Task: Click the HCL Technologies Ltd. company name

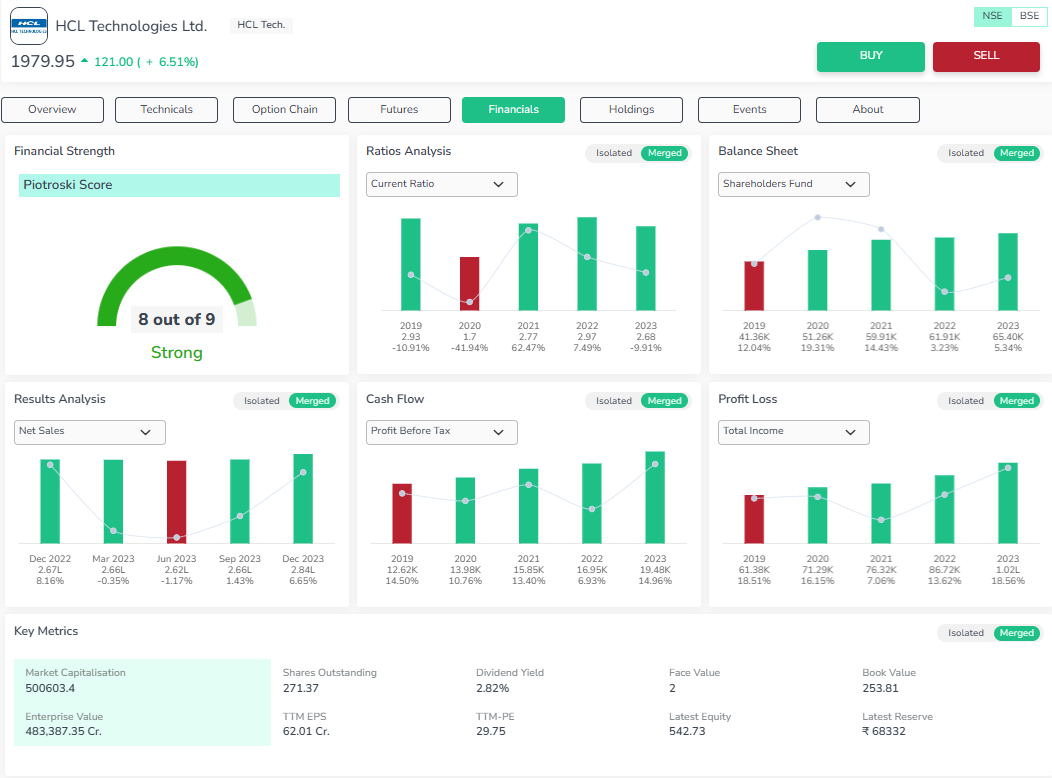Action: click(x=132, y=26)
